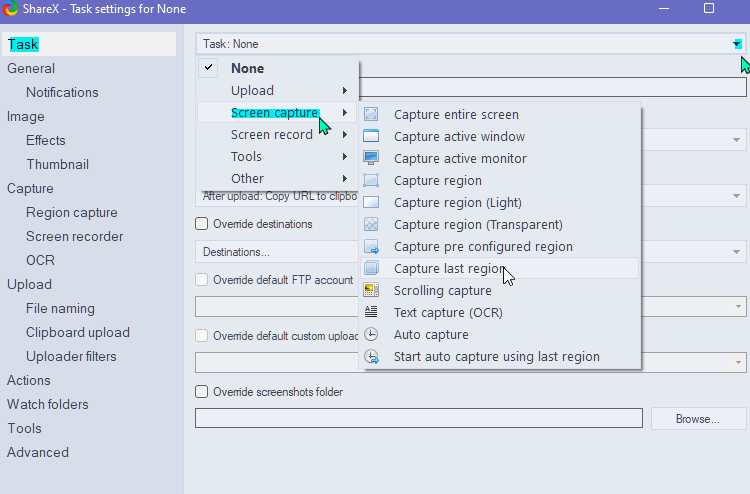Open the Task: None dropdown arrow
Image resolution: width=750 pixels, height=494 pixels.
737,44
